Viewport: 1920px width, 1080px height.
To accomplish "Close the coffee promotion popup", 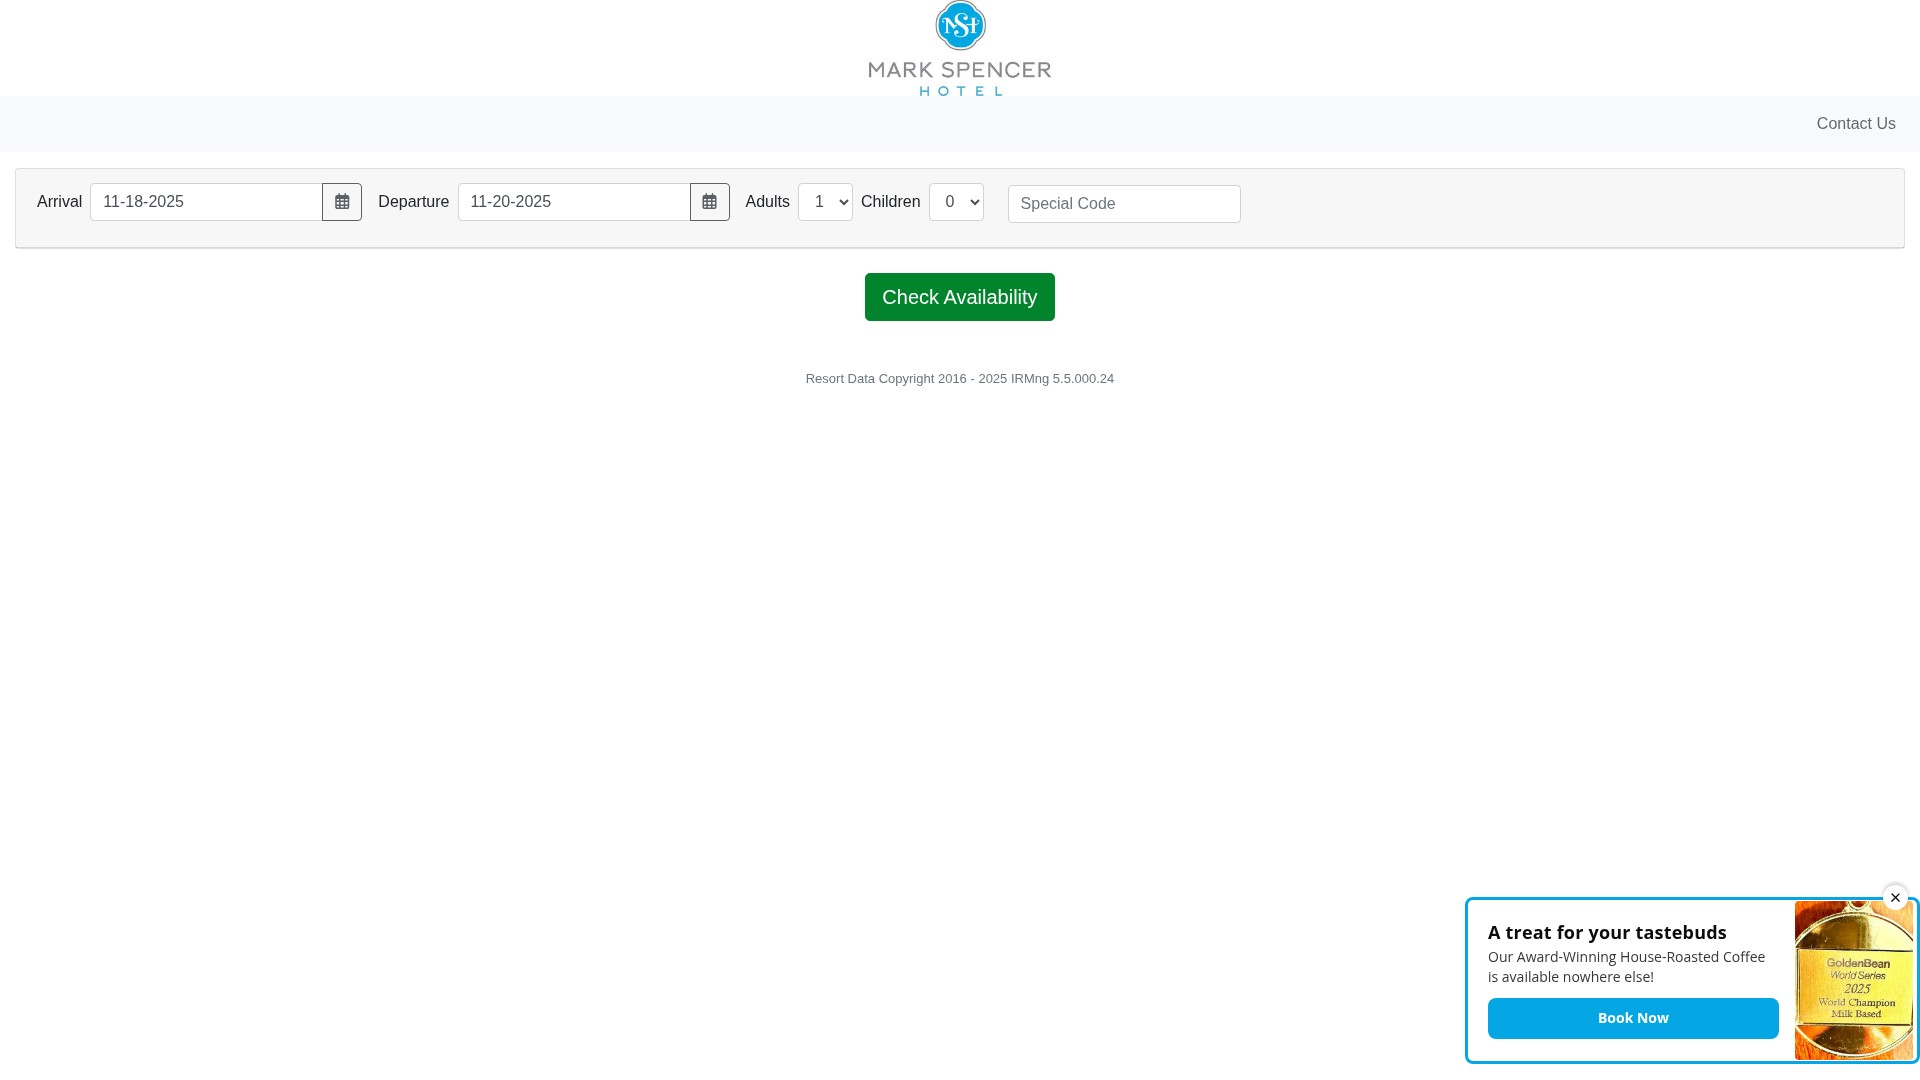I will click(1895, 898).
